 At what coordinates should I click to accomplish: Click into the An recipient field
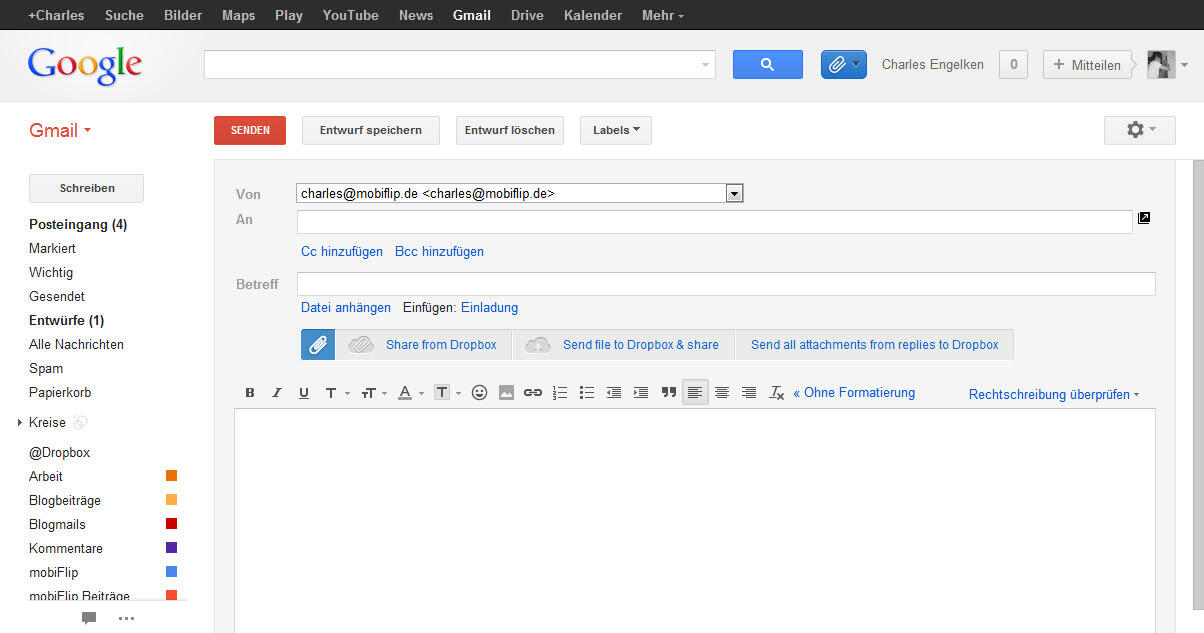click(x=715, y=221)
